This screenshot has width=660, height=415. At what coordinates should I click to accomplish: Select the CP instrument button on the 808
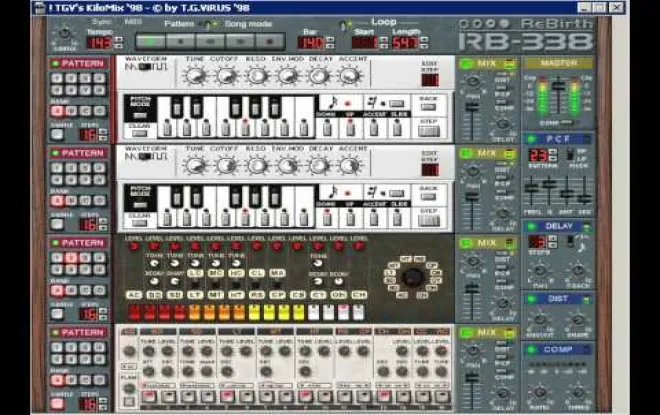point(277,295)
